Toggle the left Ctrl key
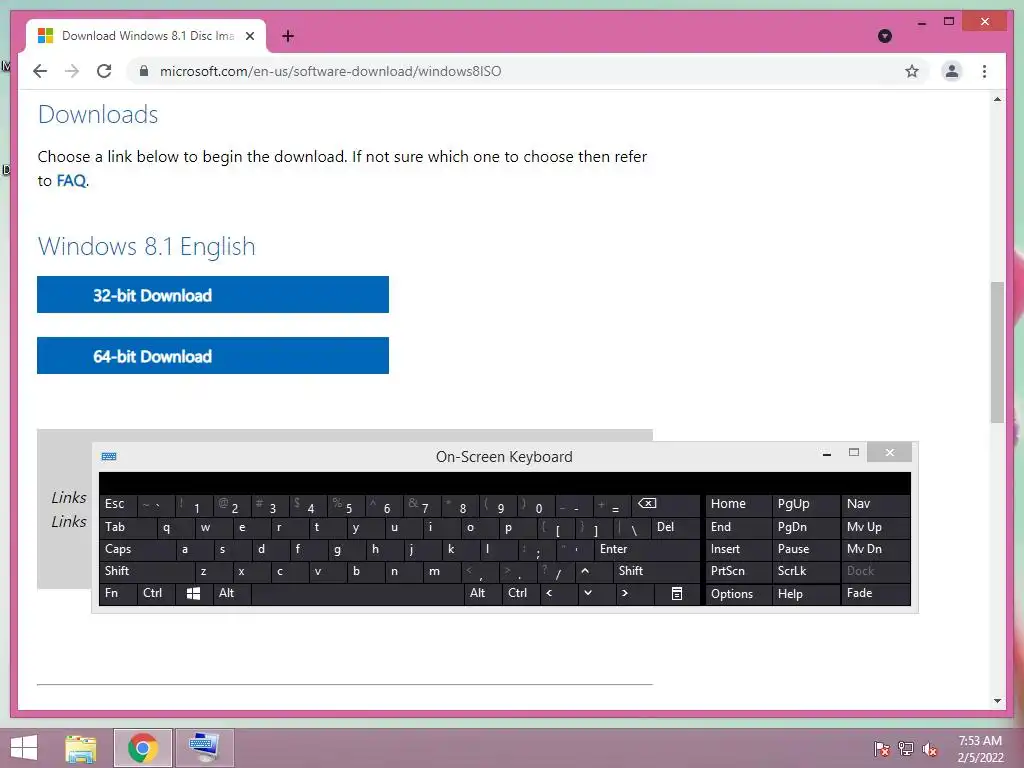The width and height of the screenshot is (1024, 768). point(156,594)
